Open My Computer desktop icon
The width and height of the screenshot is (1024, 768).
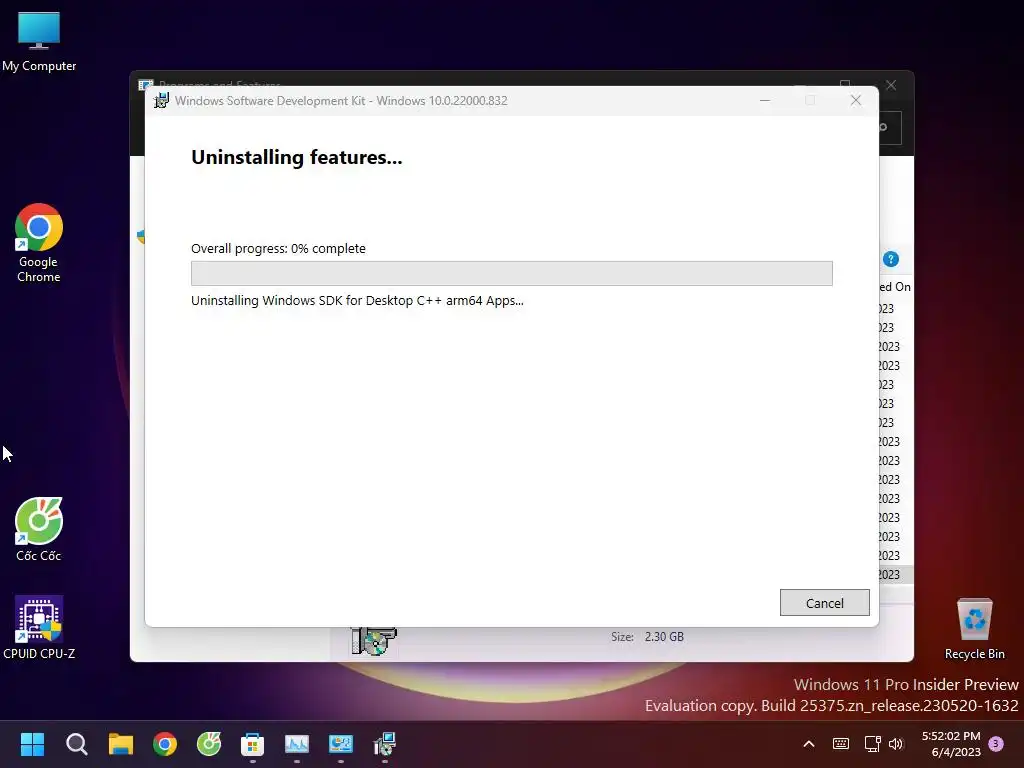point(39,42)
